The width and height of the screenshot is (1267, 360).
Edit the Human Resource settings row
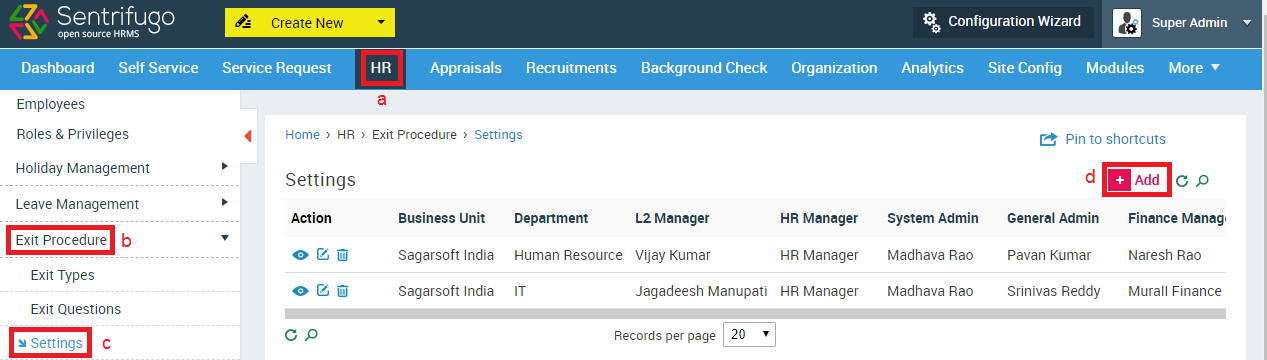322,255
